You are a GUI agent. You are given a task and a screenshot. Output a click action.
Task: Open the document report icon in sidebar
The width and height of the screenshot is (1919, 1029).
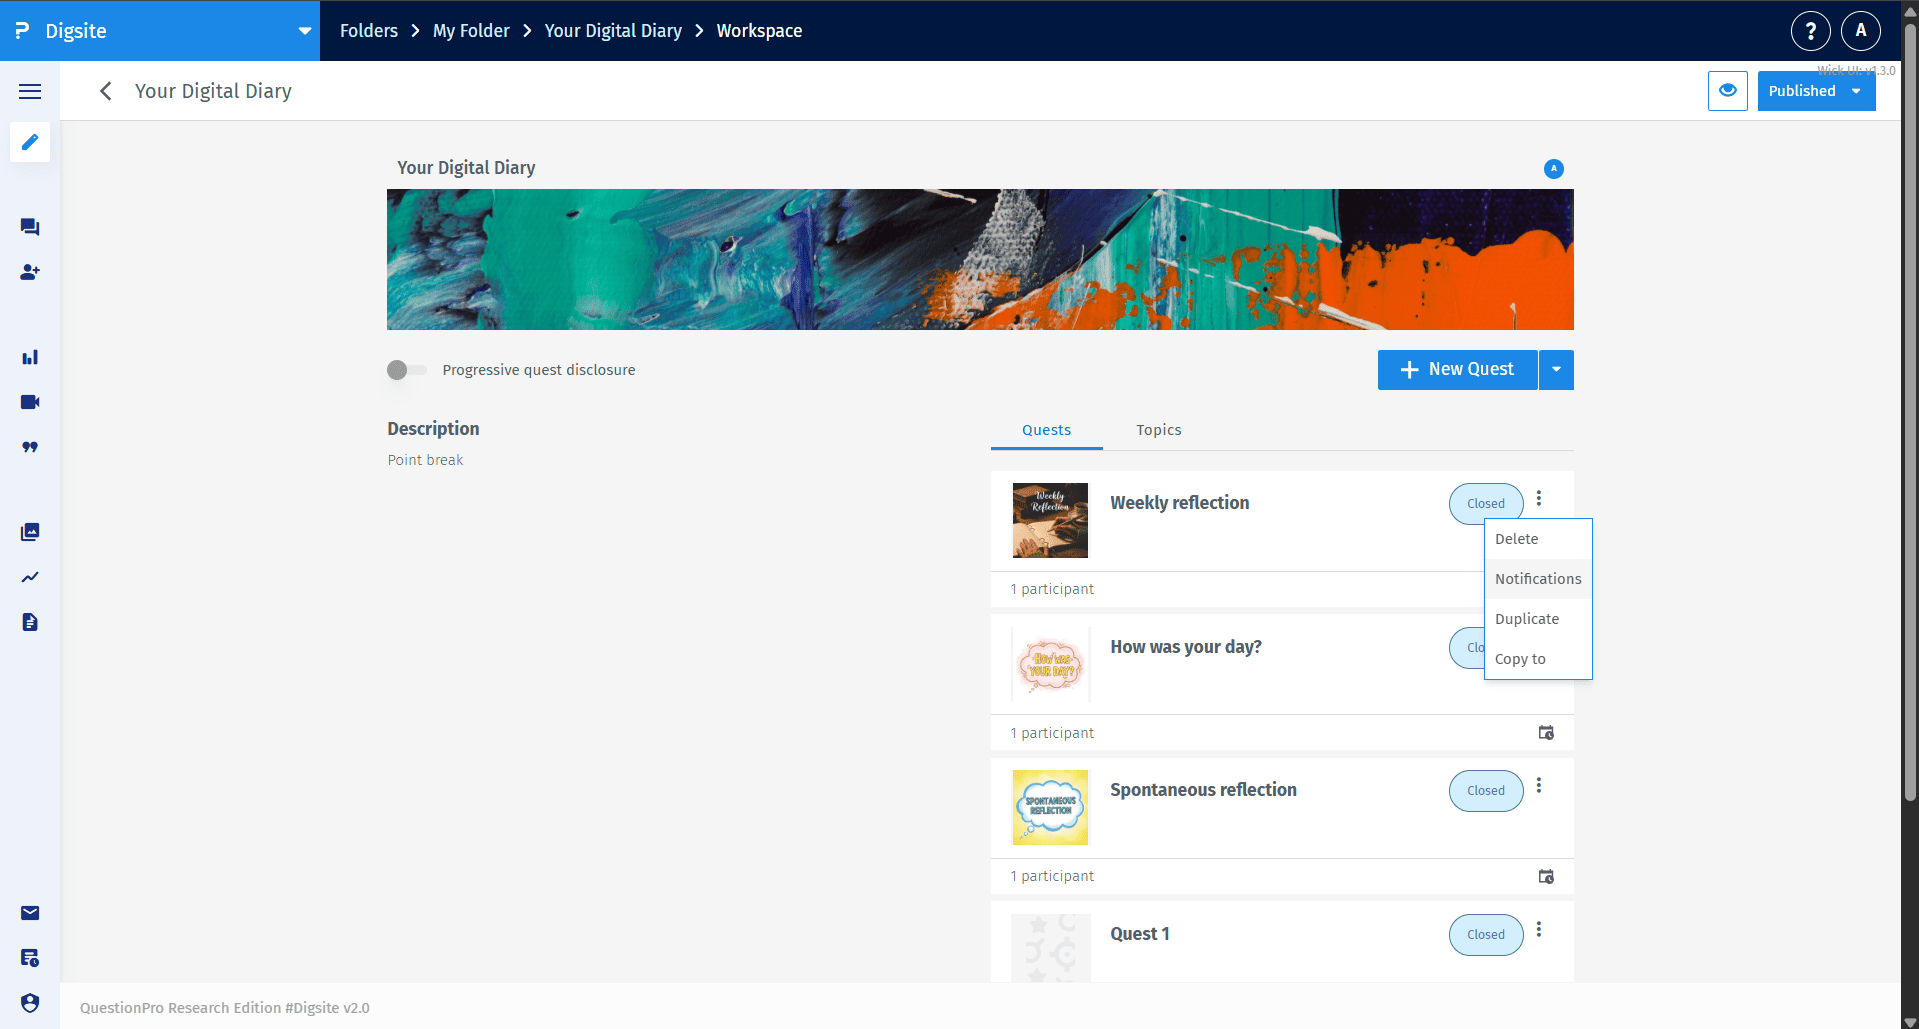tap(30, 622)
